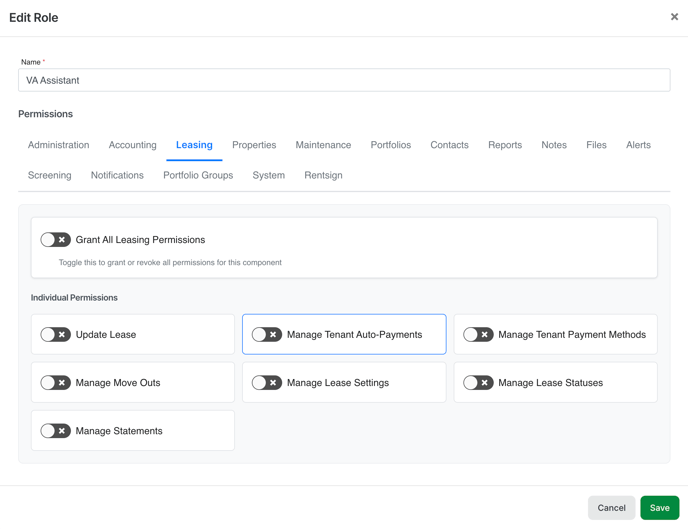Open the Screening permissions tab
The image size is (688, 529).
[x=50, y=175]
